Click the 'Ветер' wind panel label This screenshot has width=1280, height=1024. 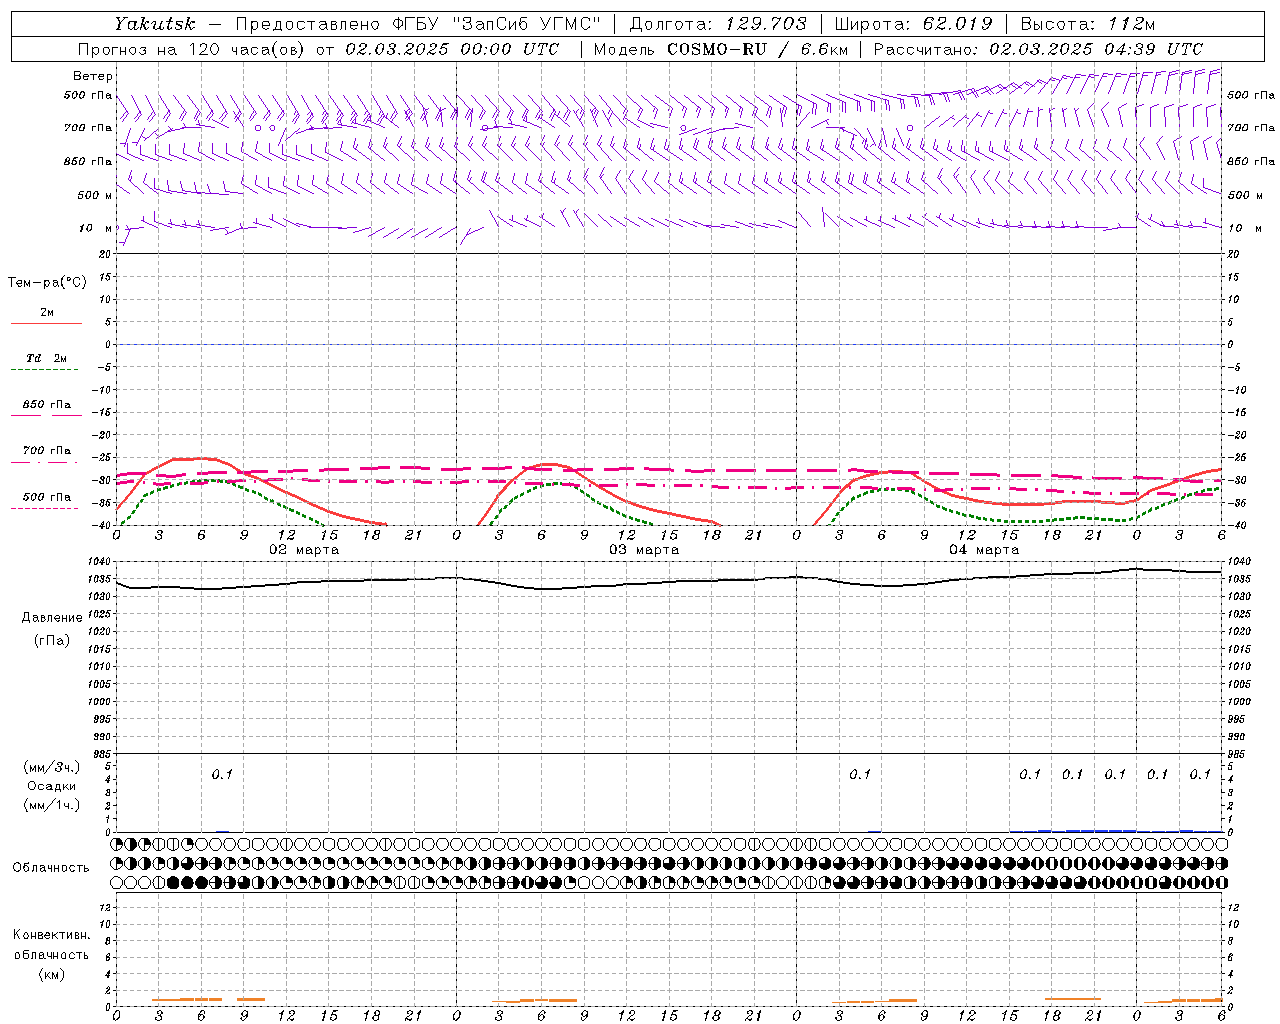coord(93,76)
